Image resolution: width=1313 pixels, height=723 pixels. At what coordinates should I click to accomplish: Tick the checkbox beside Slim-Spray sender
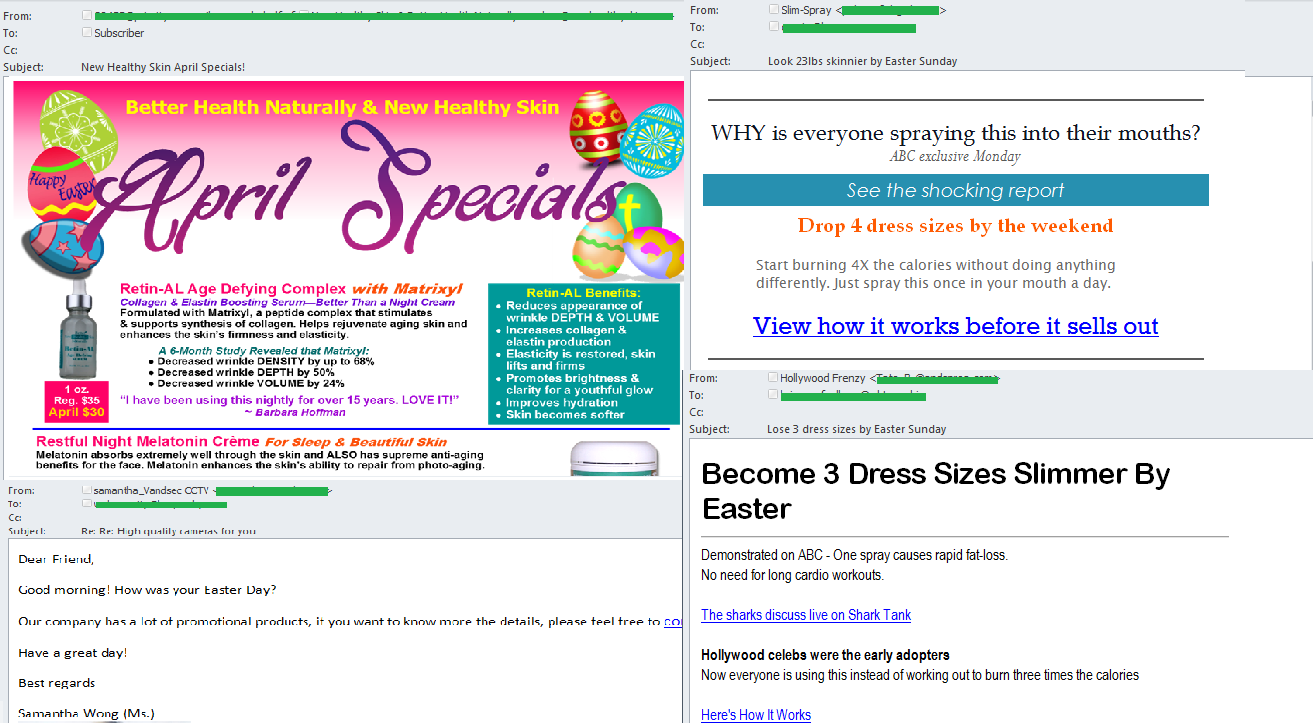coord(774,10)
